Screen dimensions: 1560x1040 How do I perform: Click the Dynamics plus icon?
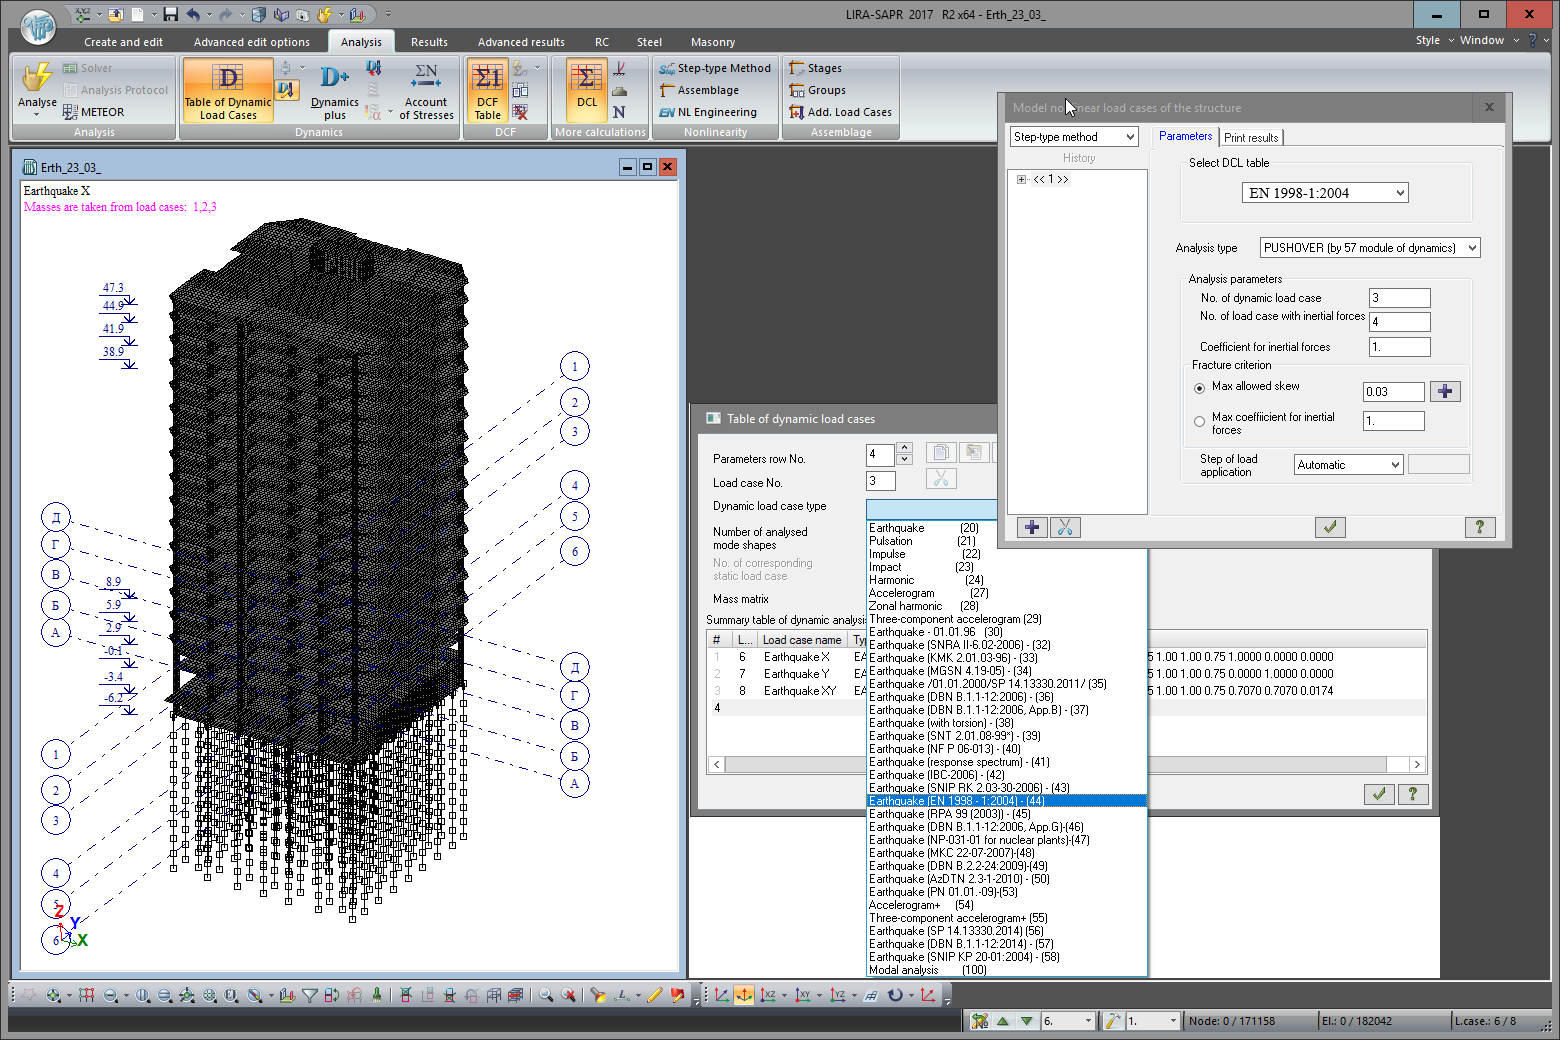click(x=334, y=90)
